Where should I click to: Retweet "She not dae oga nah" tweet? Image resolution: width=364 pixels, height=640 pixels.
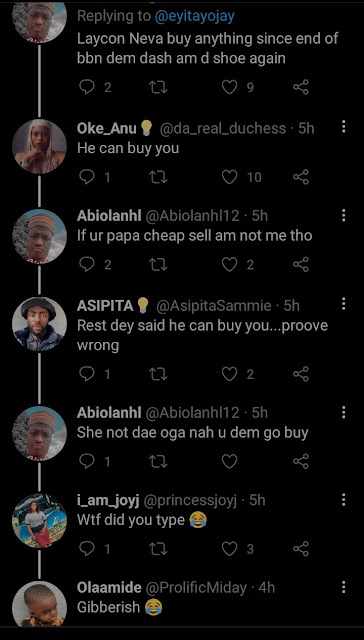[x=158, y=462]
